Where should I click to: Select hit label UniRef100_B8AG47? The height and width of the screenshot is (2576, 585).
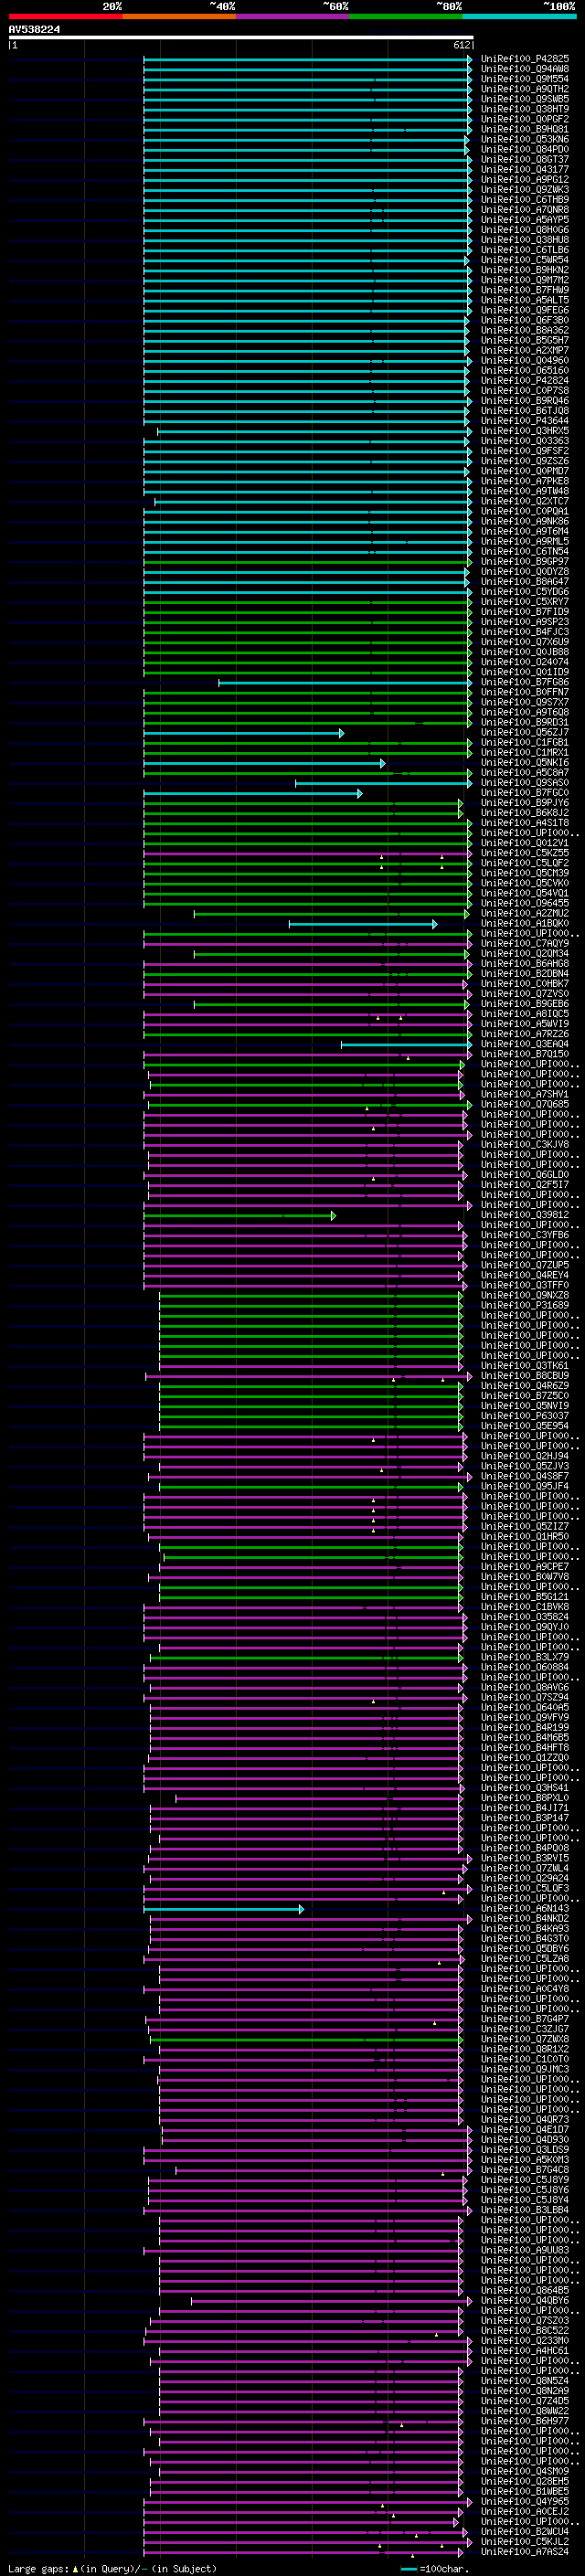click(x=525, y=581)
